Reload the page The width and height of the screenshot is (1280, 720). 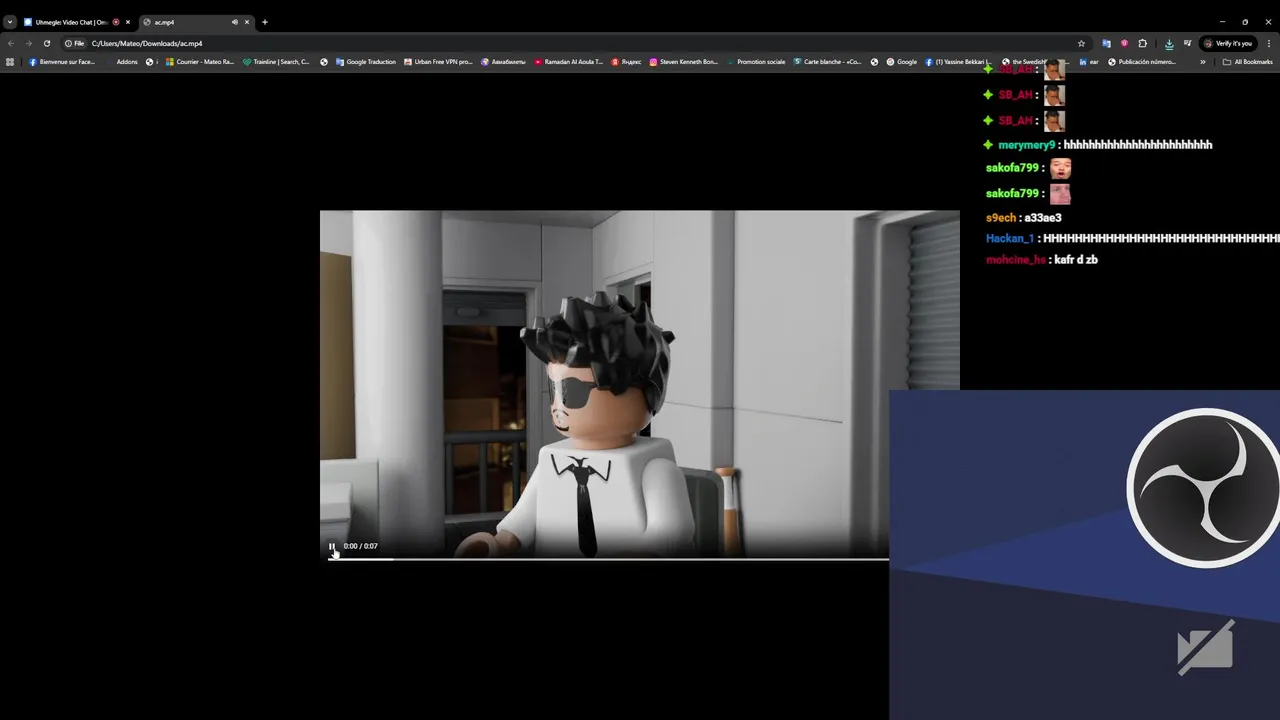(46, 43)
